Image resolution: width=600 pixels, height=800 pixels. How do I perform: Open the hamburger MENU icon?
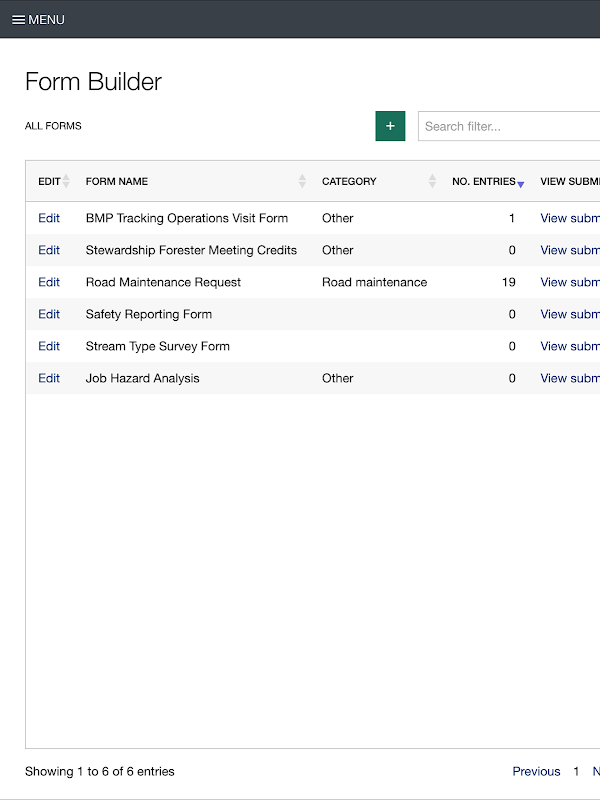tap(18, 20)
